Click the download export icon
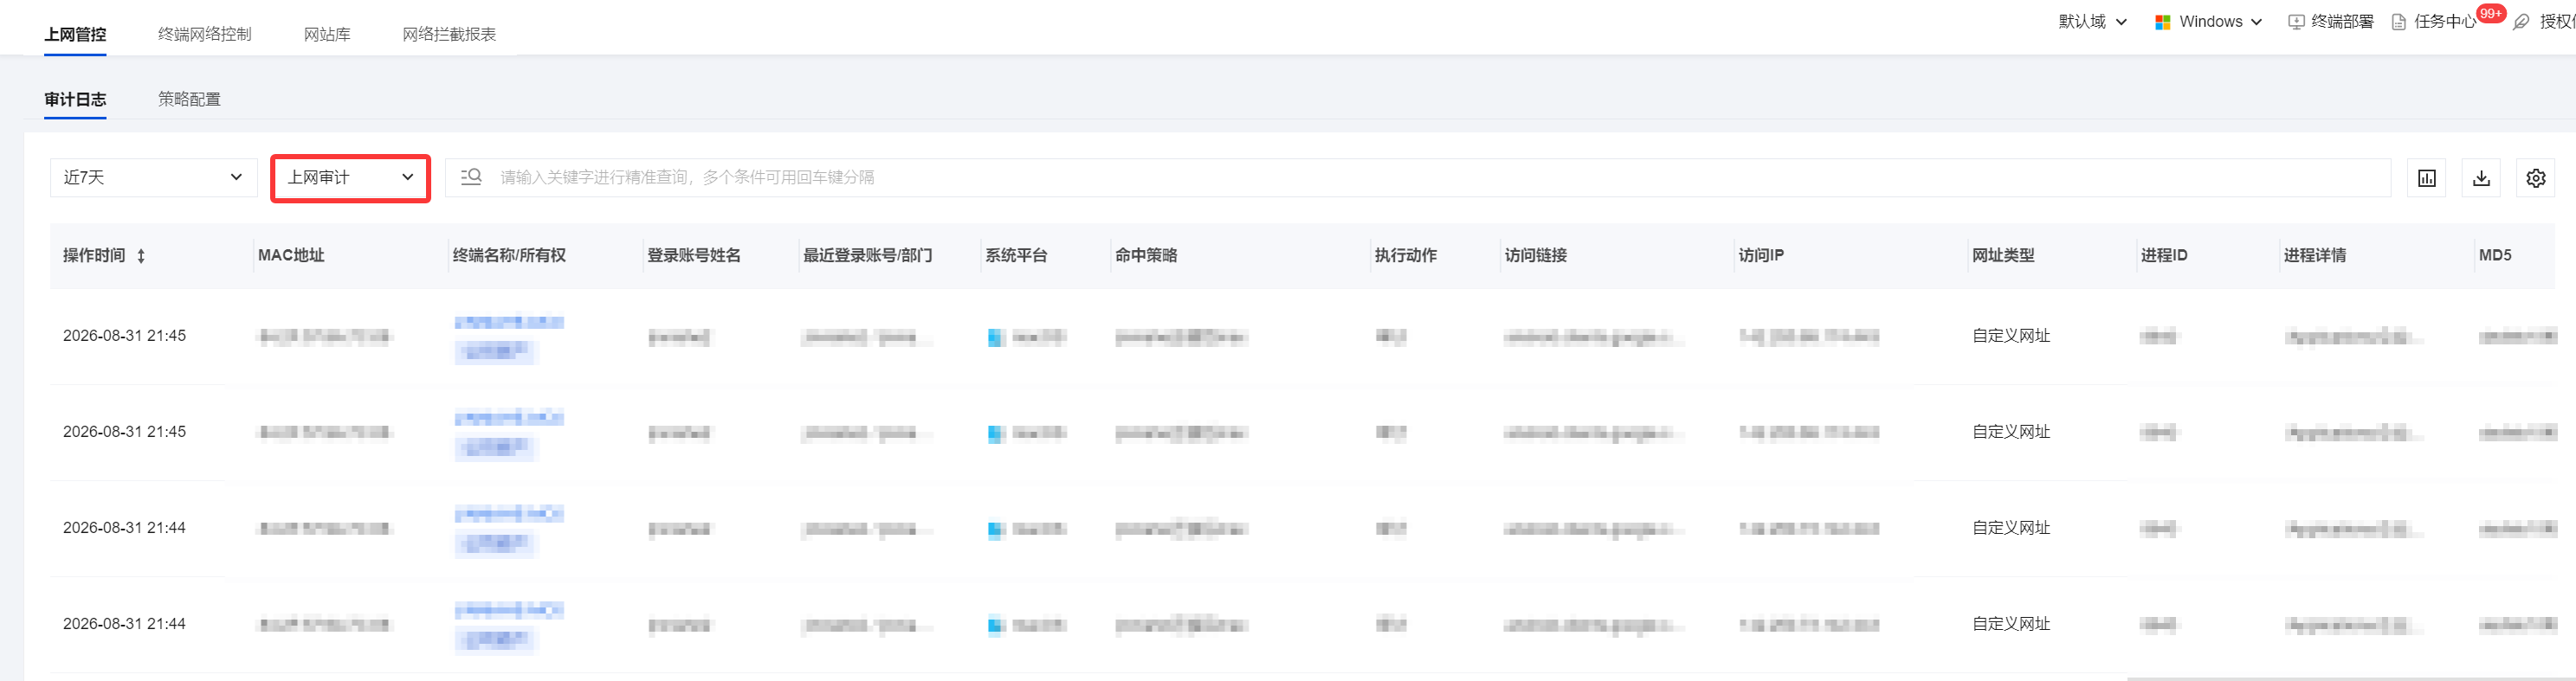Viewport: 2576px width, 681px height. 2481,178
